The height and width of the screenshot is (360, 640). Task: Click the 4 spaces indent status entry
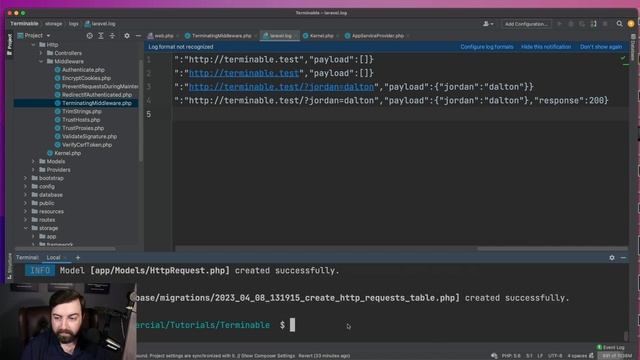(577, 356)
